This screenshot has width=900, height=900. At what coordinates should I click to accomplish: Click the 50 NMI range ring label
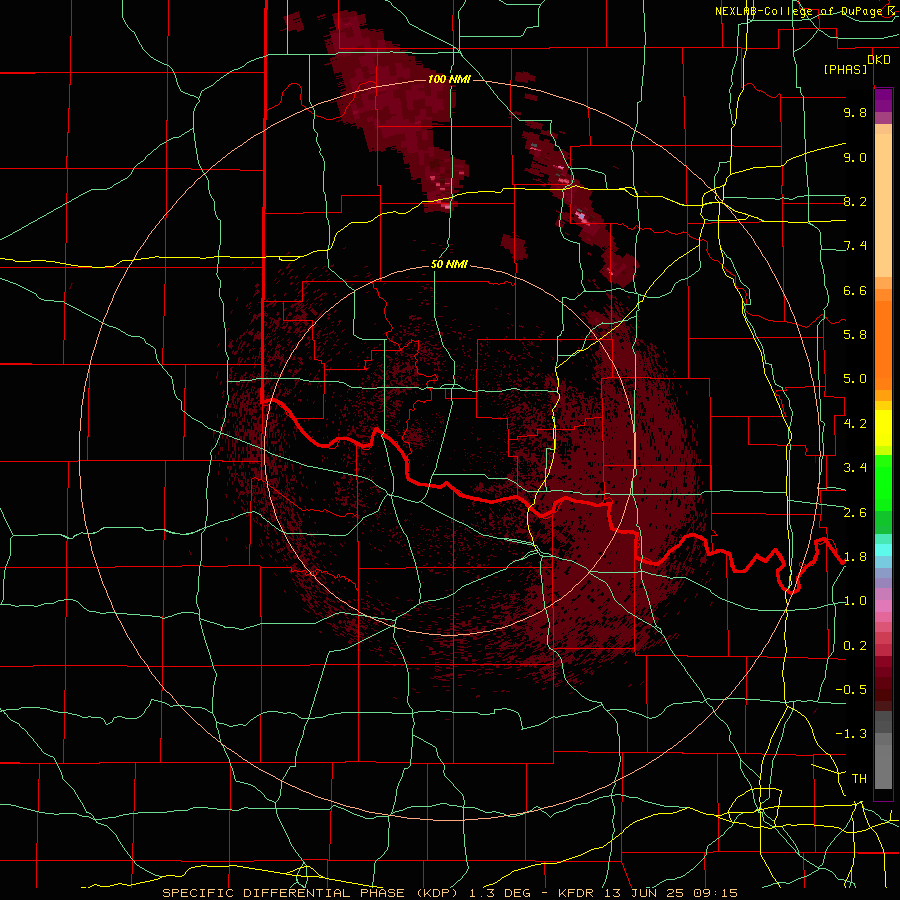click(x=449, y=265)
